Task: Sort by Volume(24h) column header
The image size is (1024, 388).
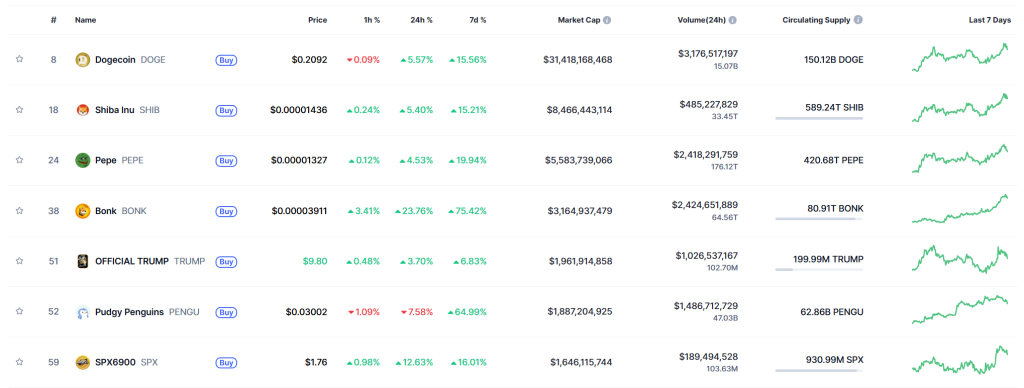Action: click(701, 20)
